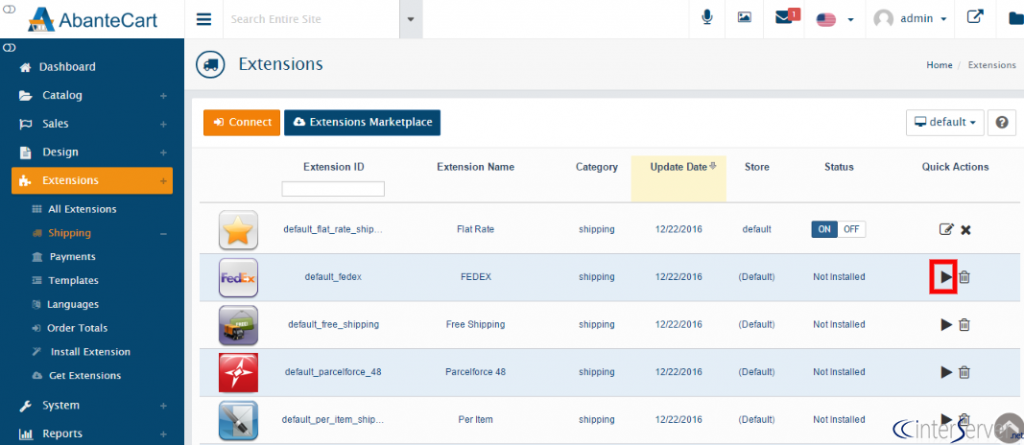Screen dimensions: 1024x445
Task: Click the default_fedex extension ID text
Action: [x=333, y=277]
